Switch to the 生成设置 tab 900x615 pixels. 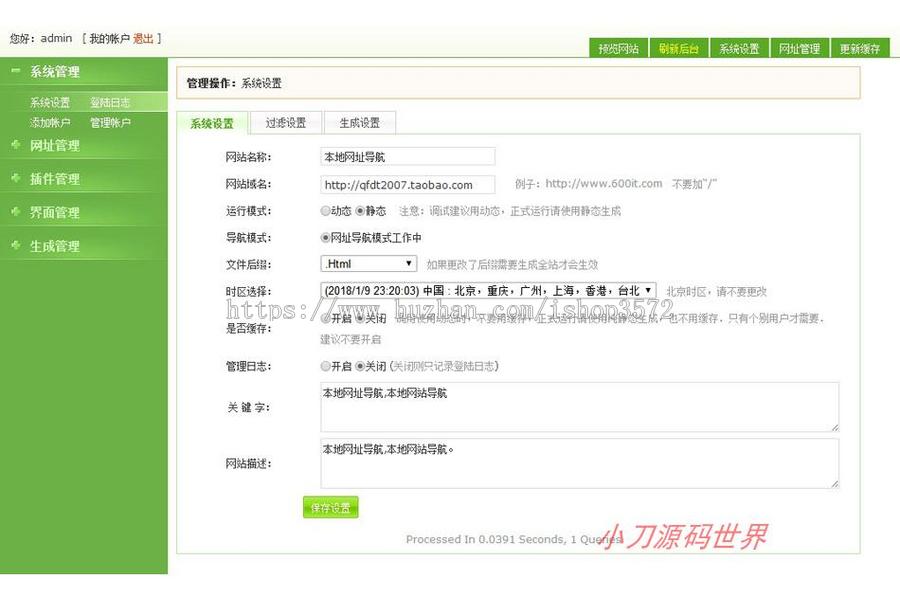click(358, 121)
